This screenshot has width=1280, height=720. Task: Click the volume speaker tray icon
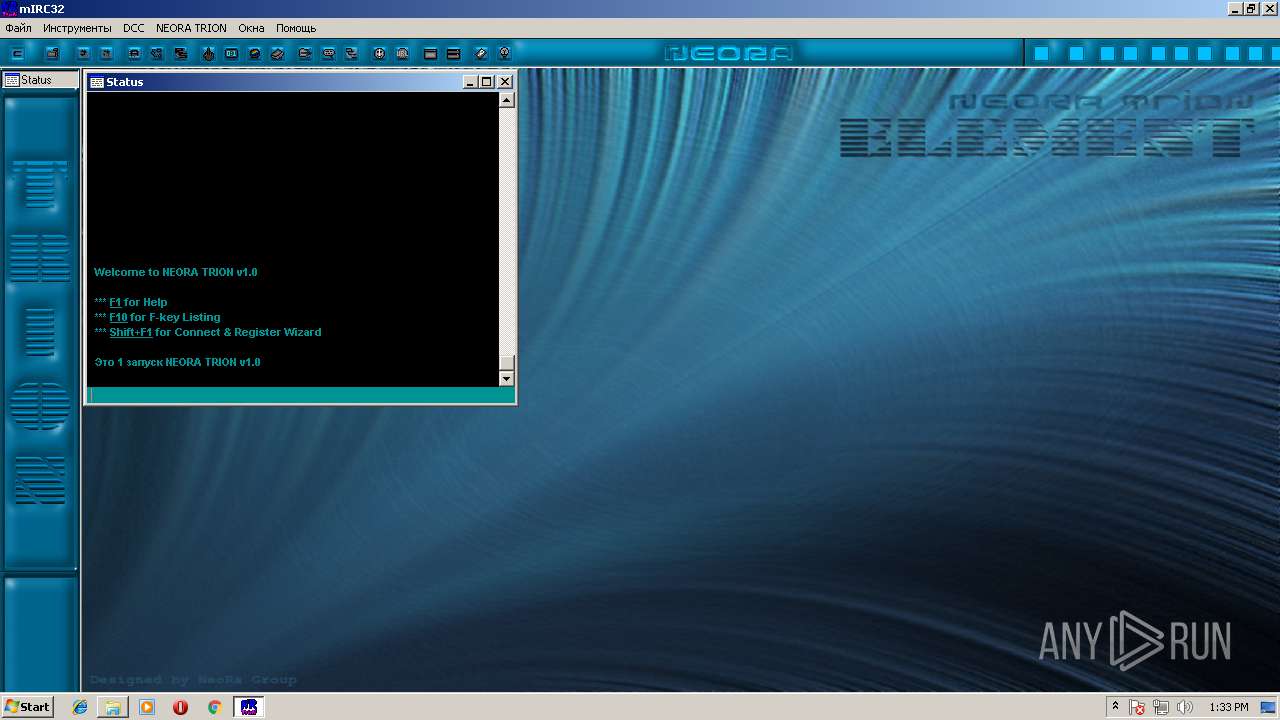[1185, 707]
